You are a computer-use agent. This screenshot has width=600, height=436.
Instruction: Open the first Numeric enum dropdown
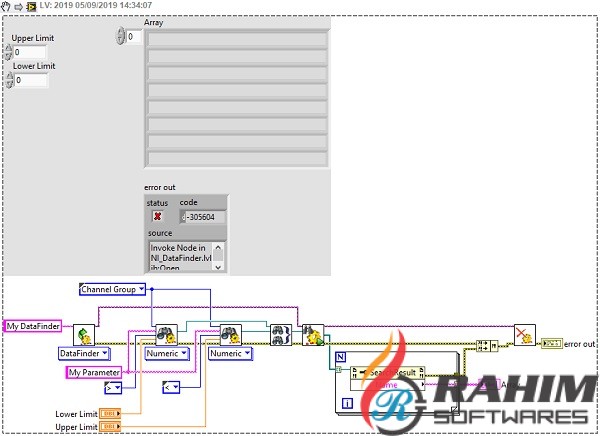click(184, 353)
